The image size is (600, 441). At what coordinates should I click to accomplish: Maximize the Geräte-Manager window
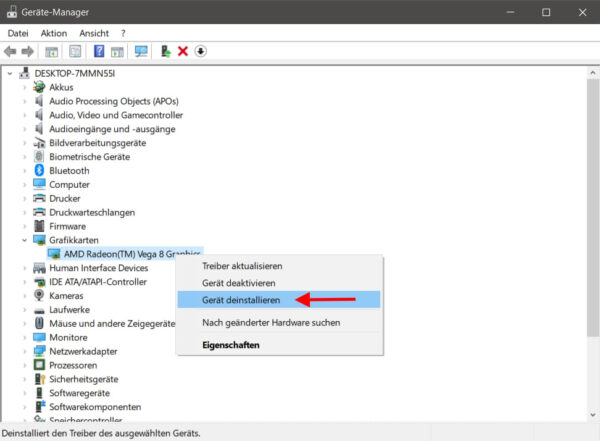pyautogui.click(x=546, y=12)
